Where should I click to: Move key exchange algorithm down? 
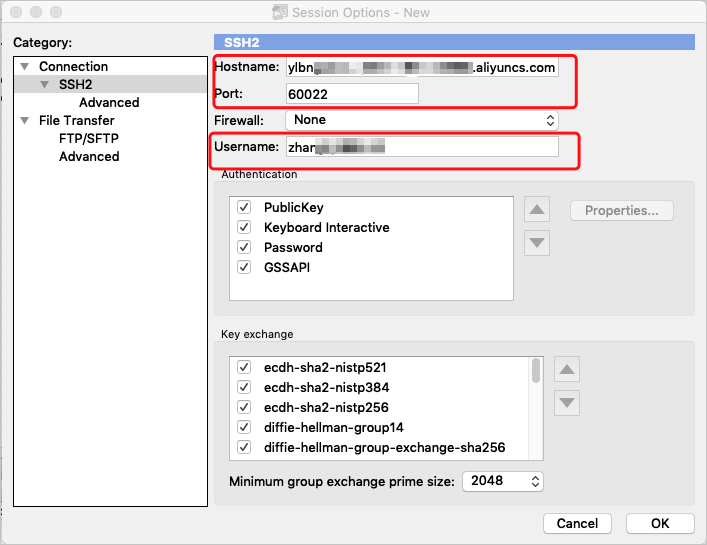567,403
